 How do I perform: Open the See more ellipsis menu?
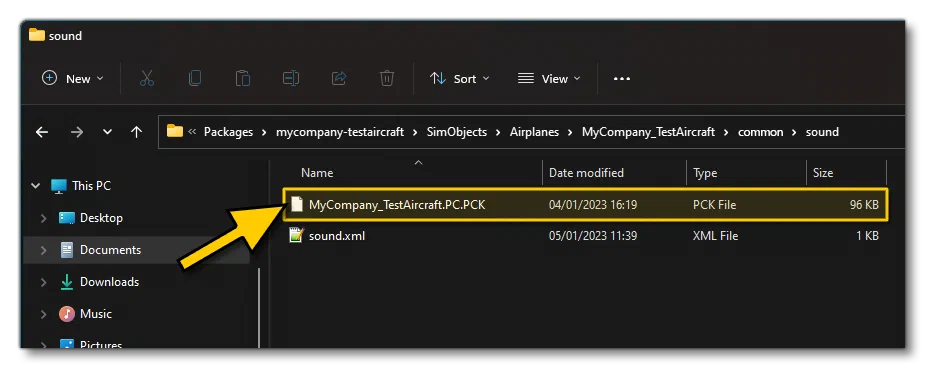pos(622,78)
